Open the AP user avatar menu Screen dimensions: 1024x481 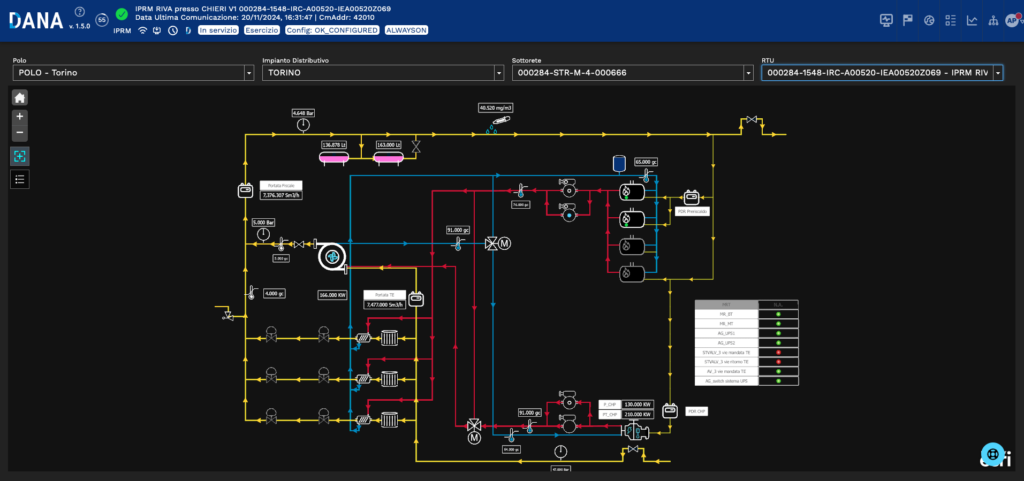1011,19
